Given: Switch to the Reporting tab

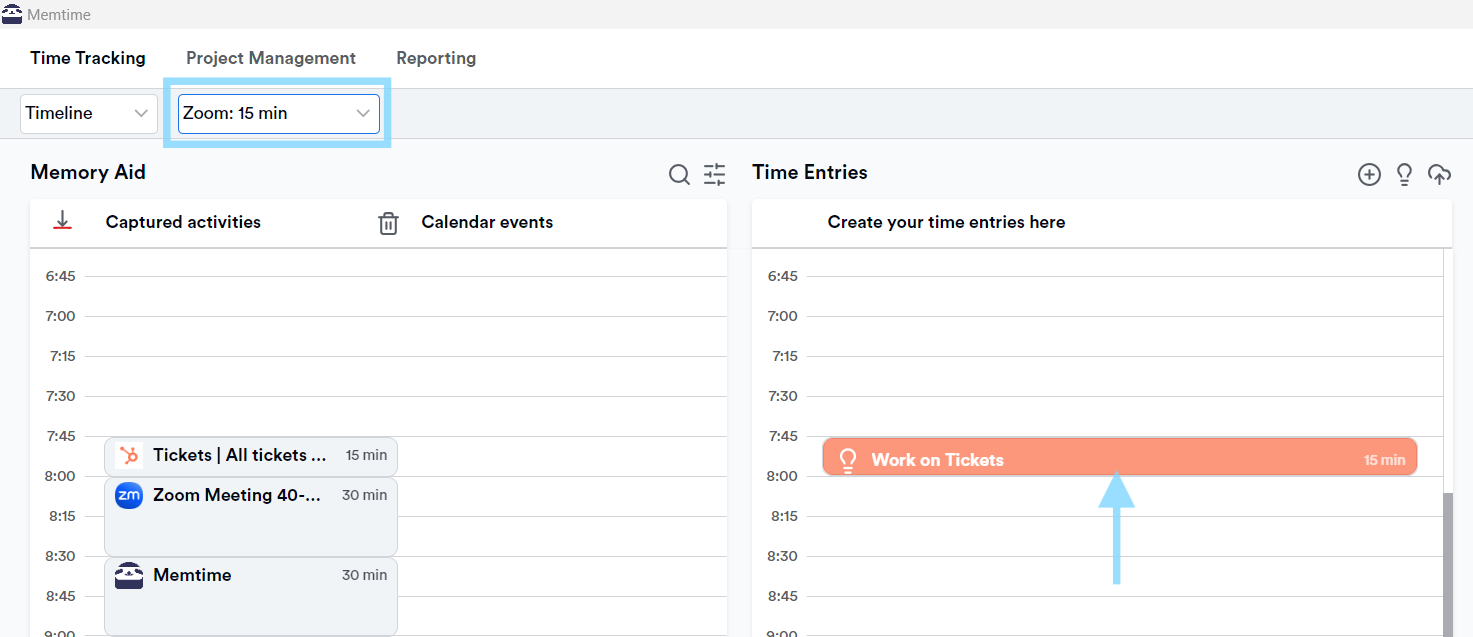Looking at the screenshot, I should tap(436, 58).
